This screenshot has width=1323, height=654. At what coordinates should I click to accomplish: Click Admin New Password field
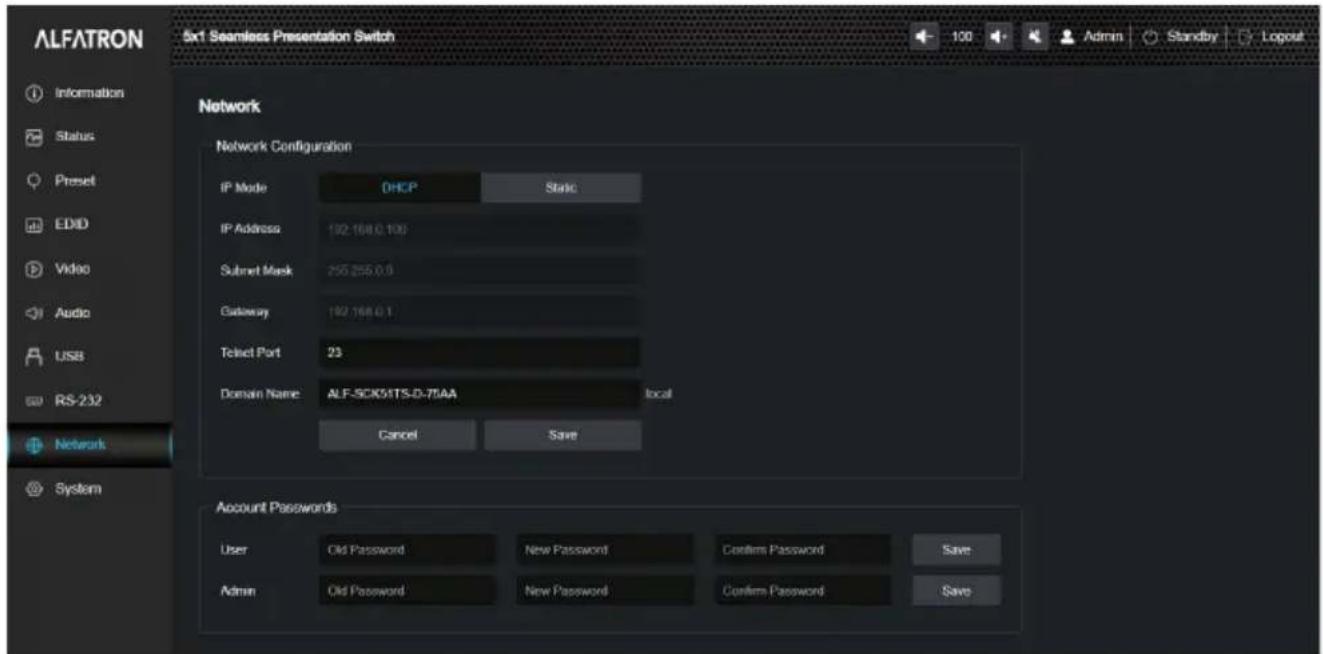tap(604, 590)
